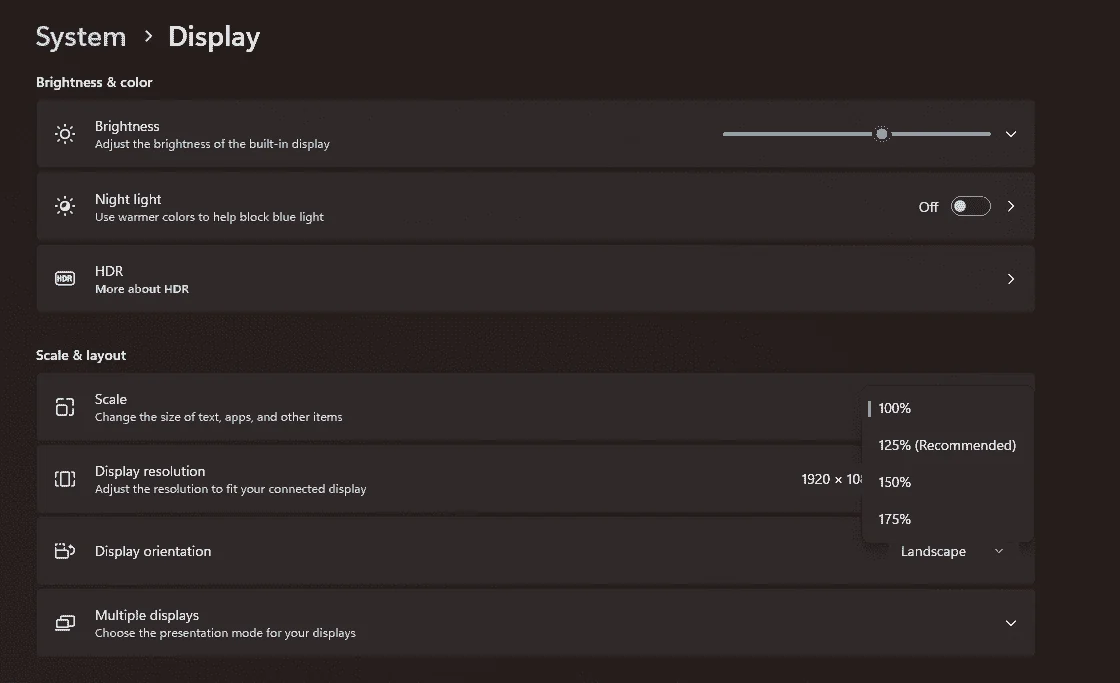
Task: Click the Multiple displays icon
Action: 65,623
